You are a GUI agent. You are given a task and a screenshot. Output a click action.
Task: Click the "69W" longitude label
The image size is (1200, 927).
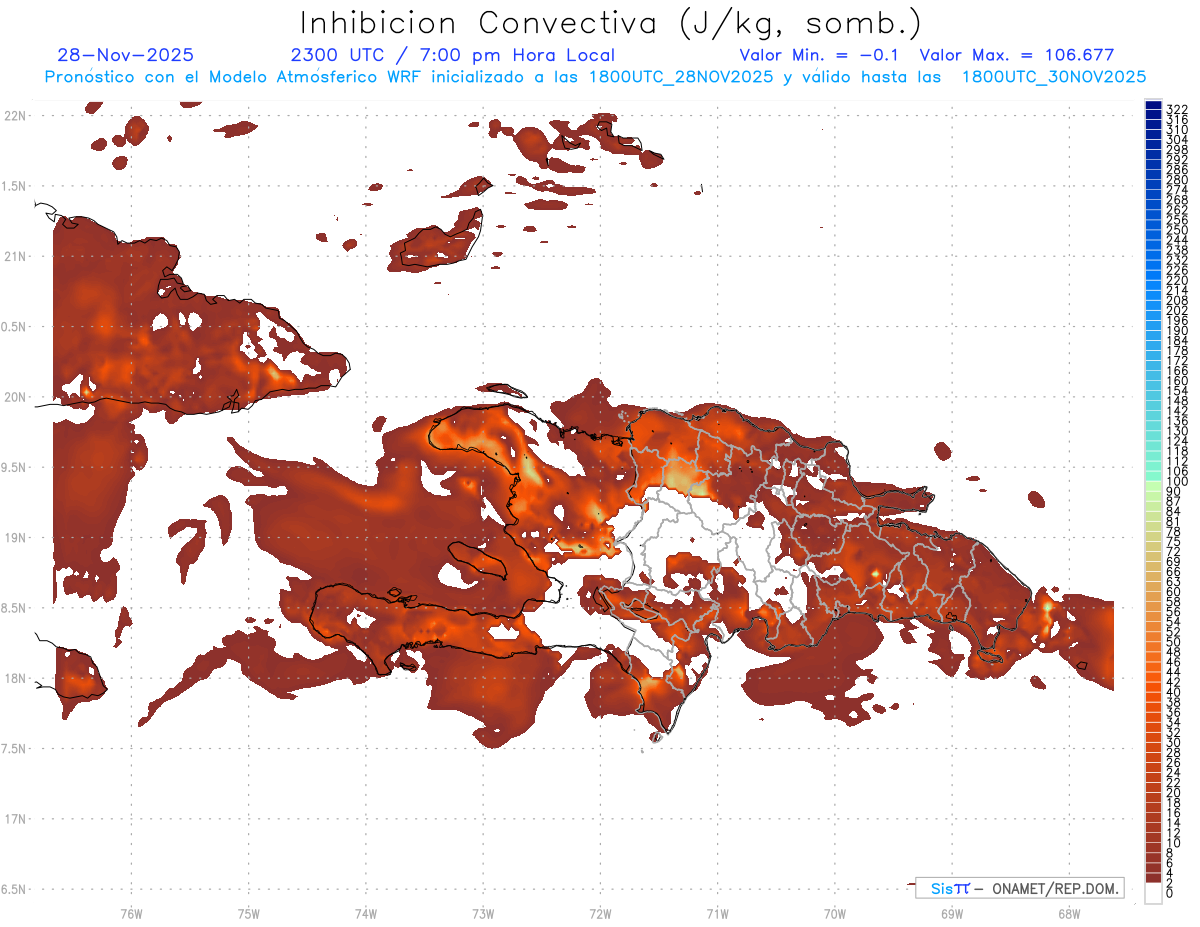point(951,913)
